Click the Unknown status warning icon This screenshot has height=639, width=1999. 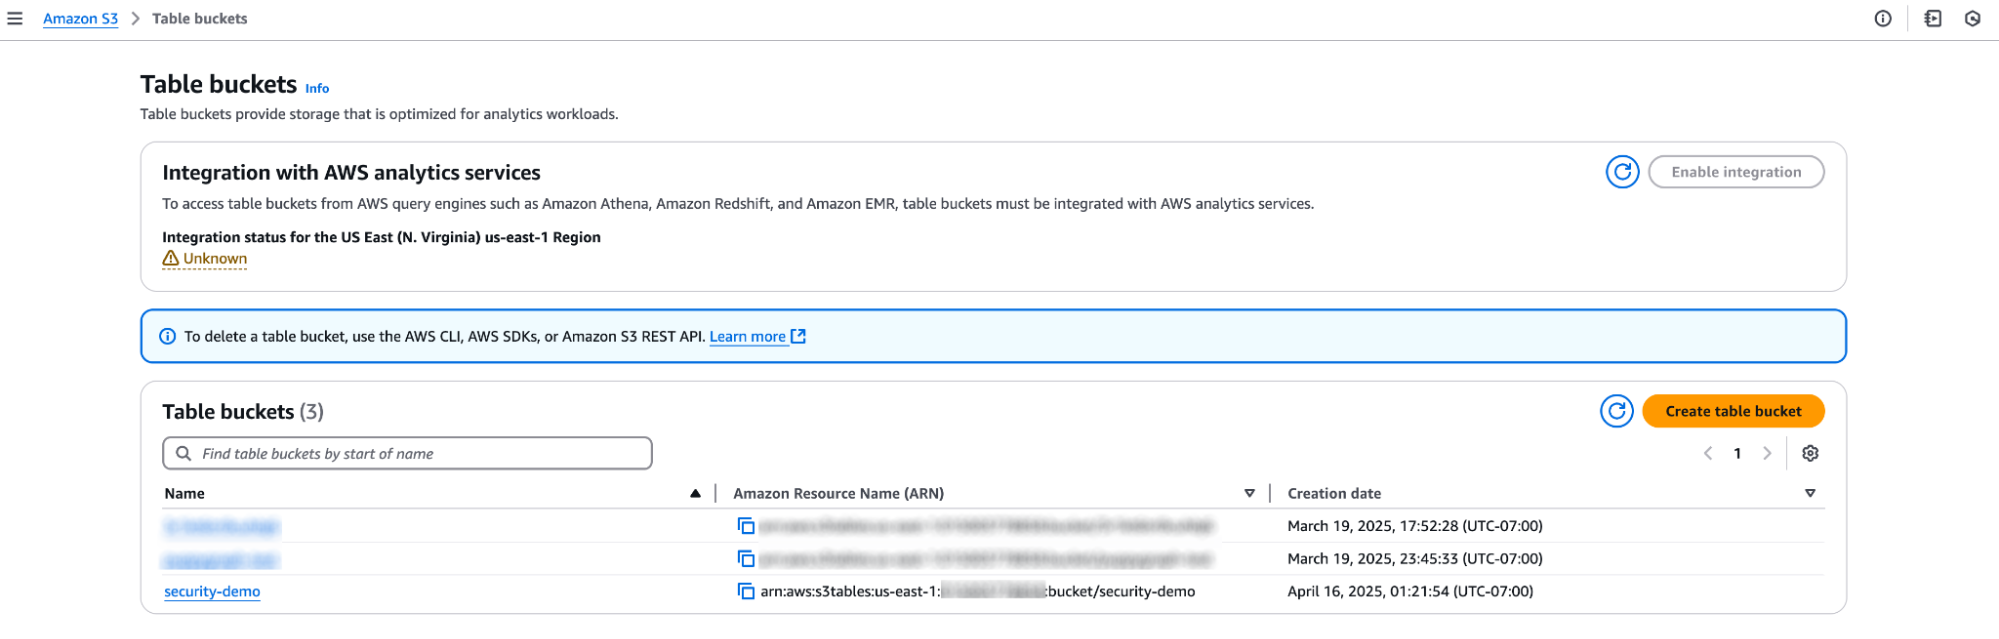point(171,258)
